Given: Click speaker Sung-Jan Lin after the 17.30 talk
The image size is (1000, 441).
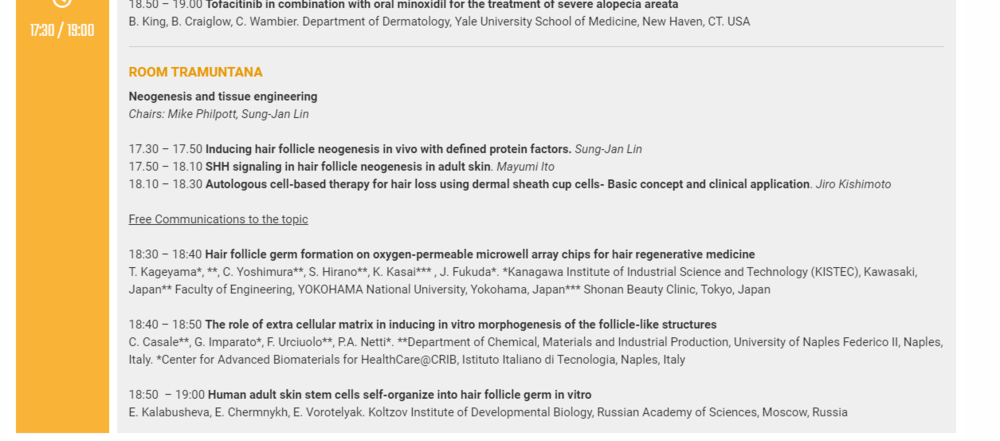Looking at the screenshot, I should pyautogui.click(x=608, y=149).
